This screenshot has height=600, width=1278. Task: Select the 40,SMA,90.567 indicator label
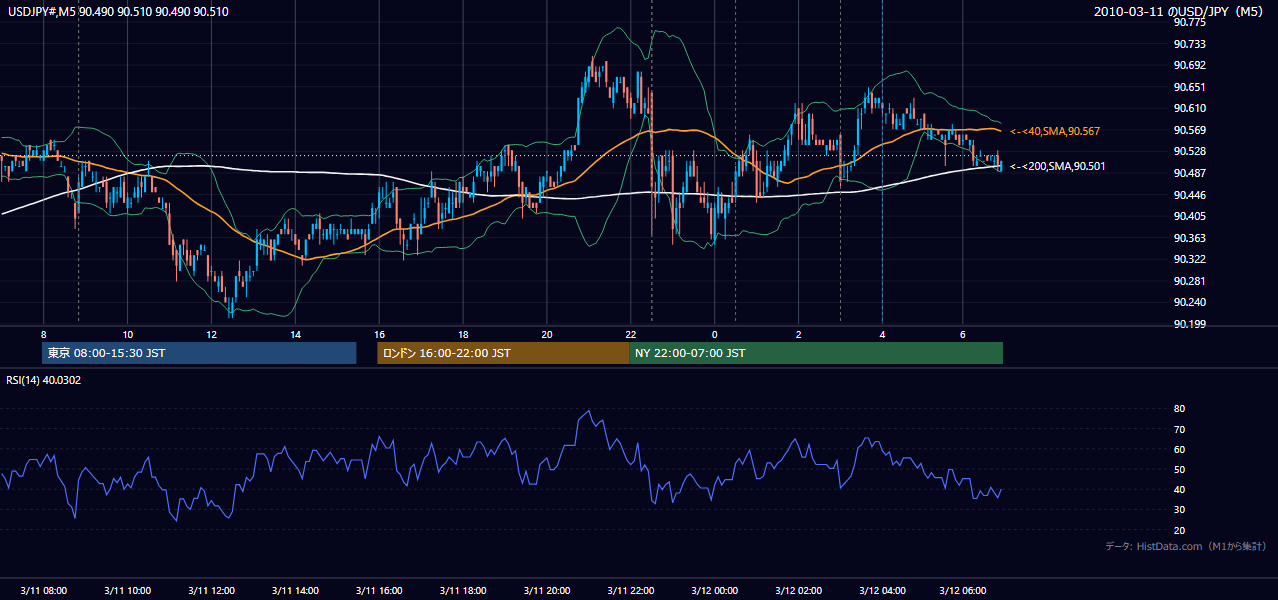click(x=1055, y=131)
